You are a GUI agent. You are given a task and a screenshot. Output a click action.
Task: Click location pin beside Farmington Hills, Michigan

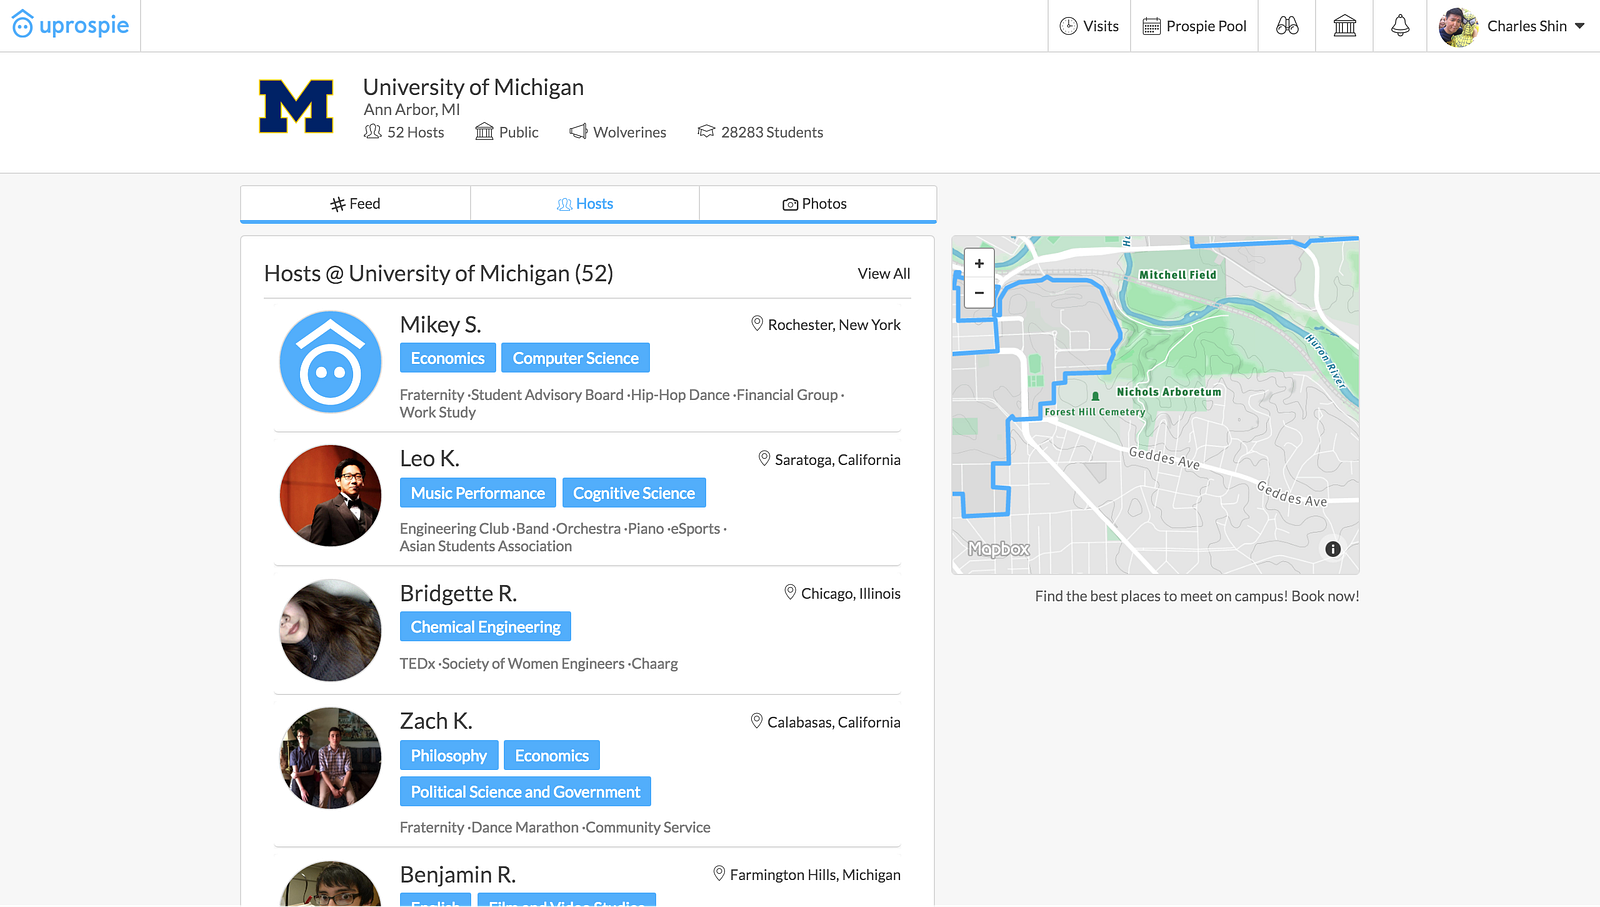click(719, 874)
